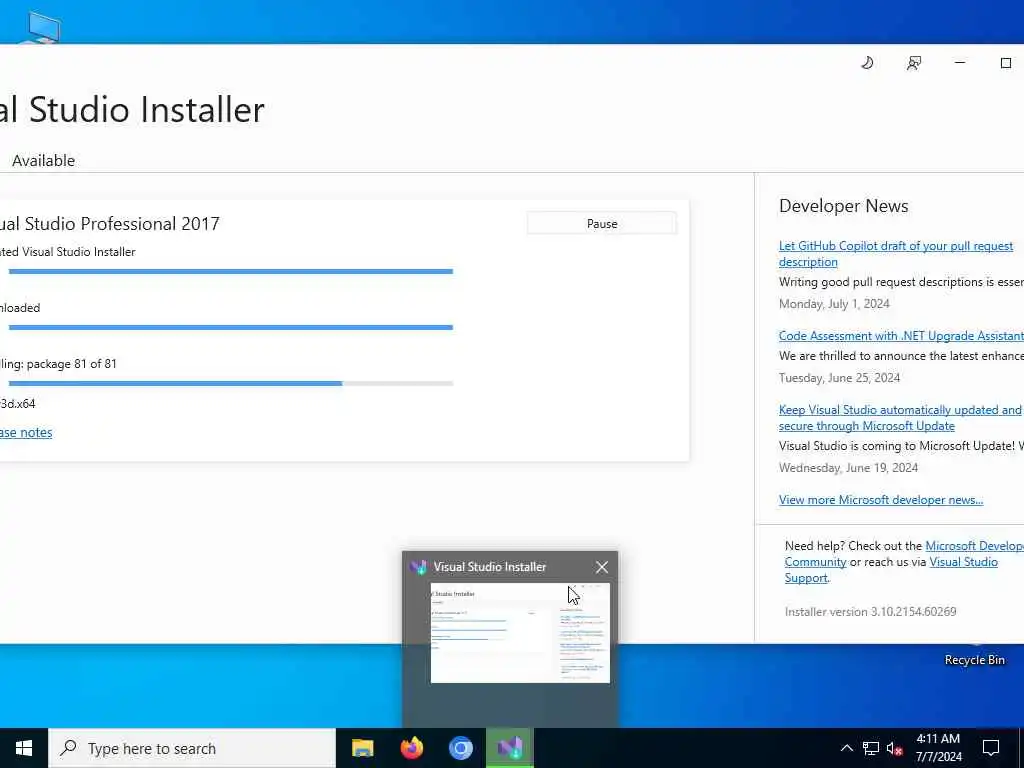Pause the Visual Studio Professional 2017 installation
The width and height of the screenshot is (1024, 768).
pyautogui.click(x=601, y=223)
